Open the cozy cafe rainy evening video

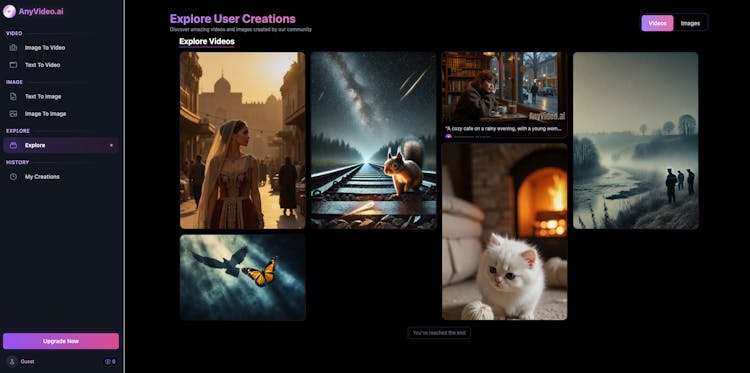505,95
